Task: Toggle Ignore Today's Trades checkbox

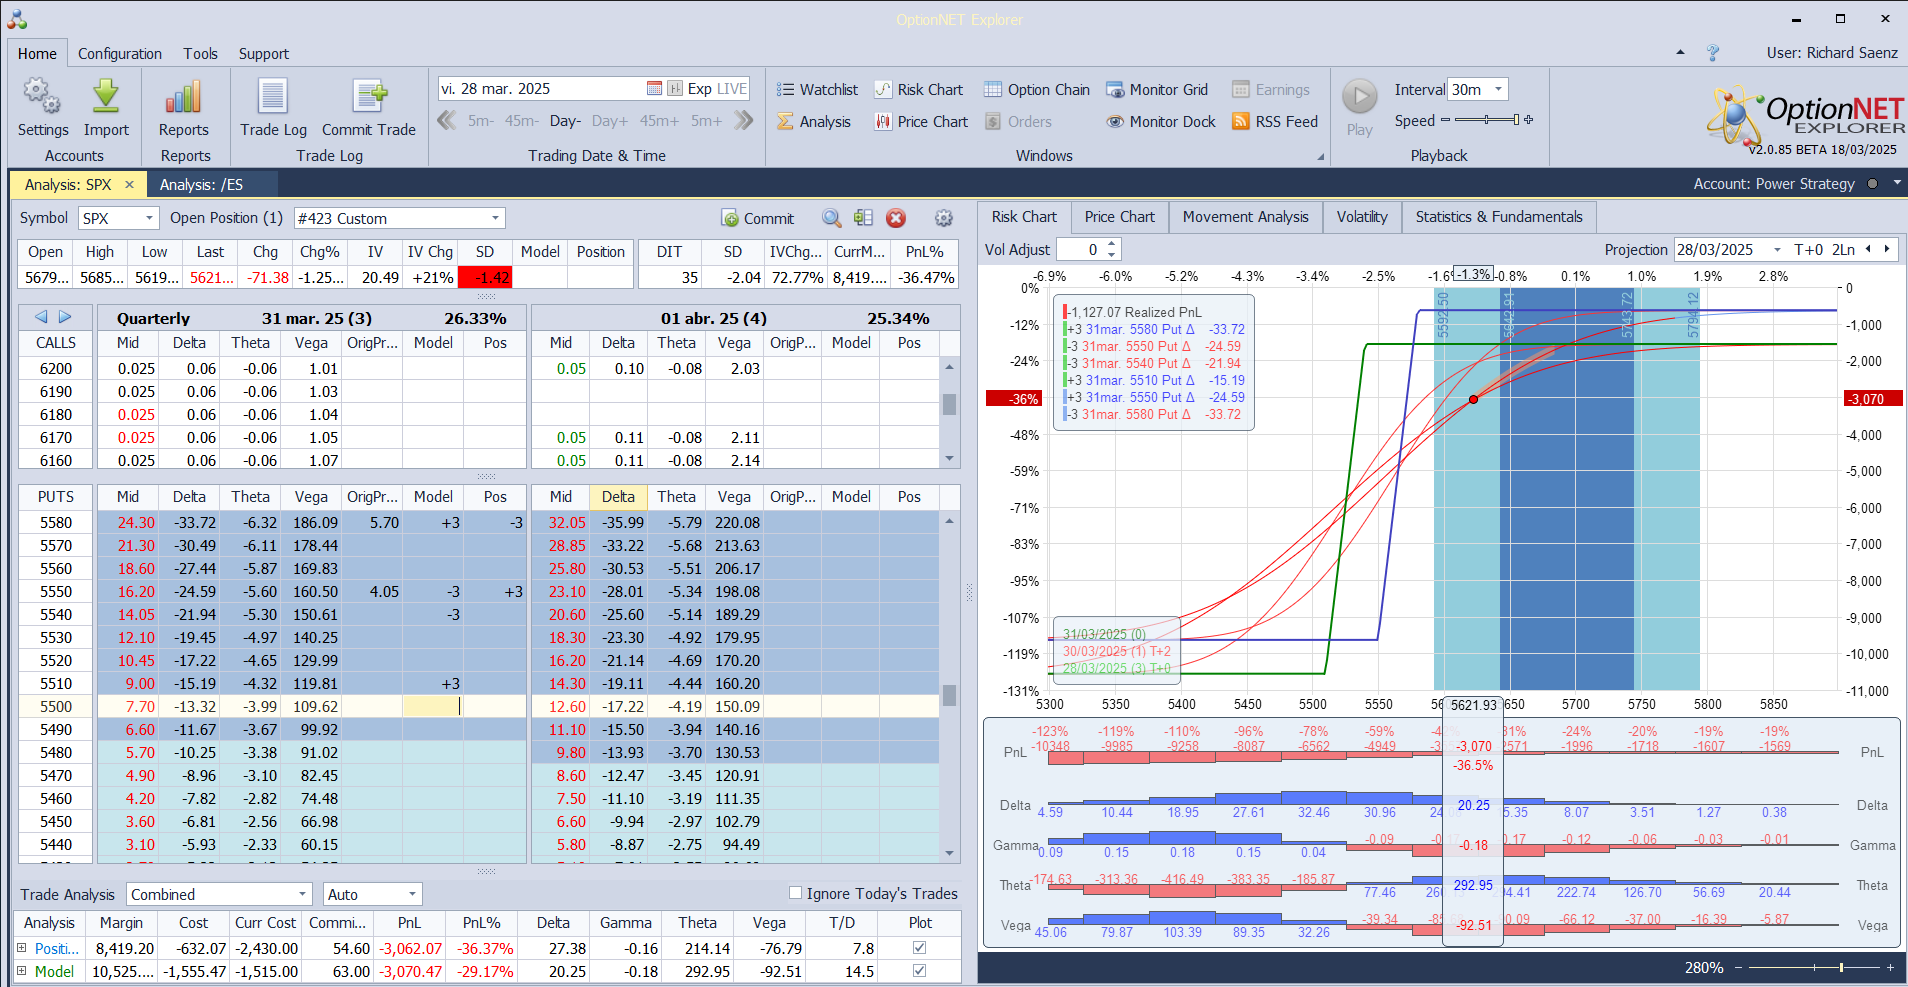Action: point(796,893)
